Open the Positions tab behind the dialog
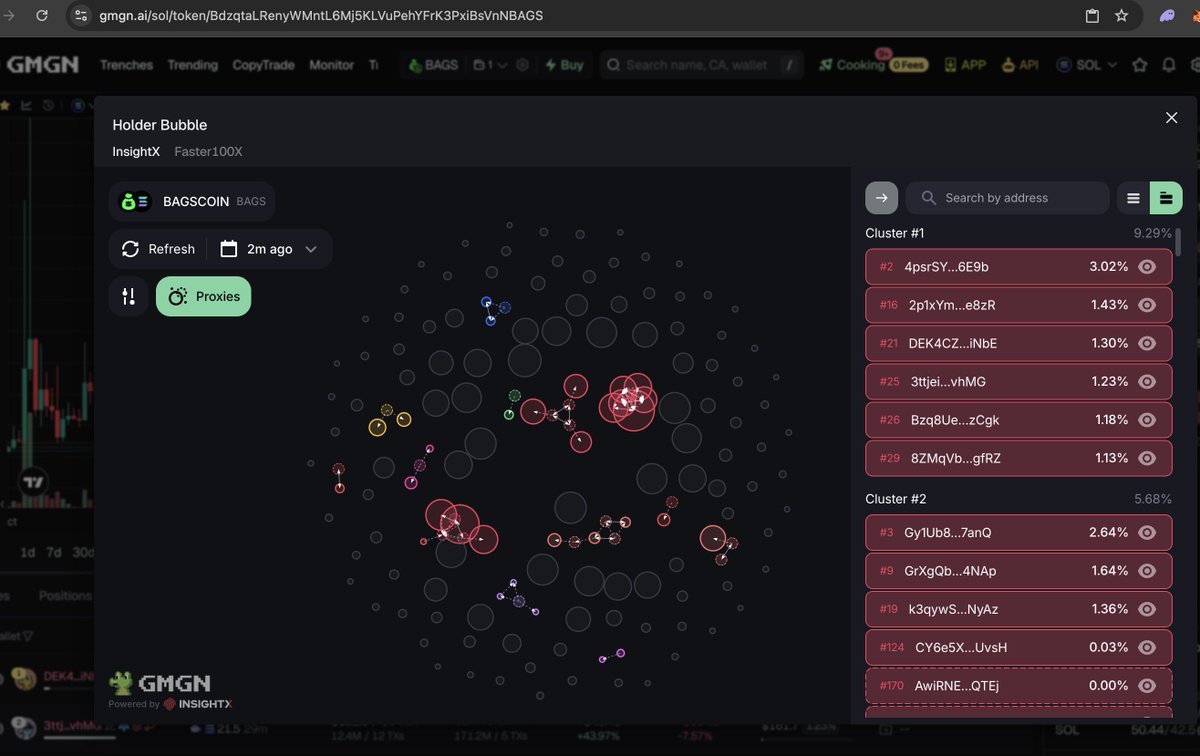 [x=65, y=596]
